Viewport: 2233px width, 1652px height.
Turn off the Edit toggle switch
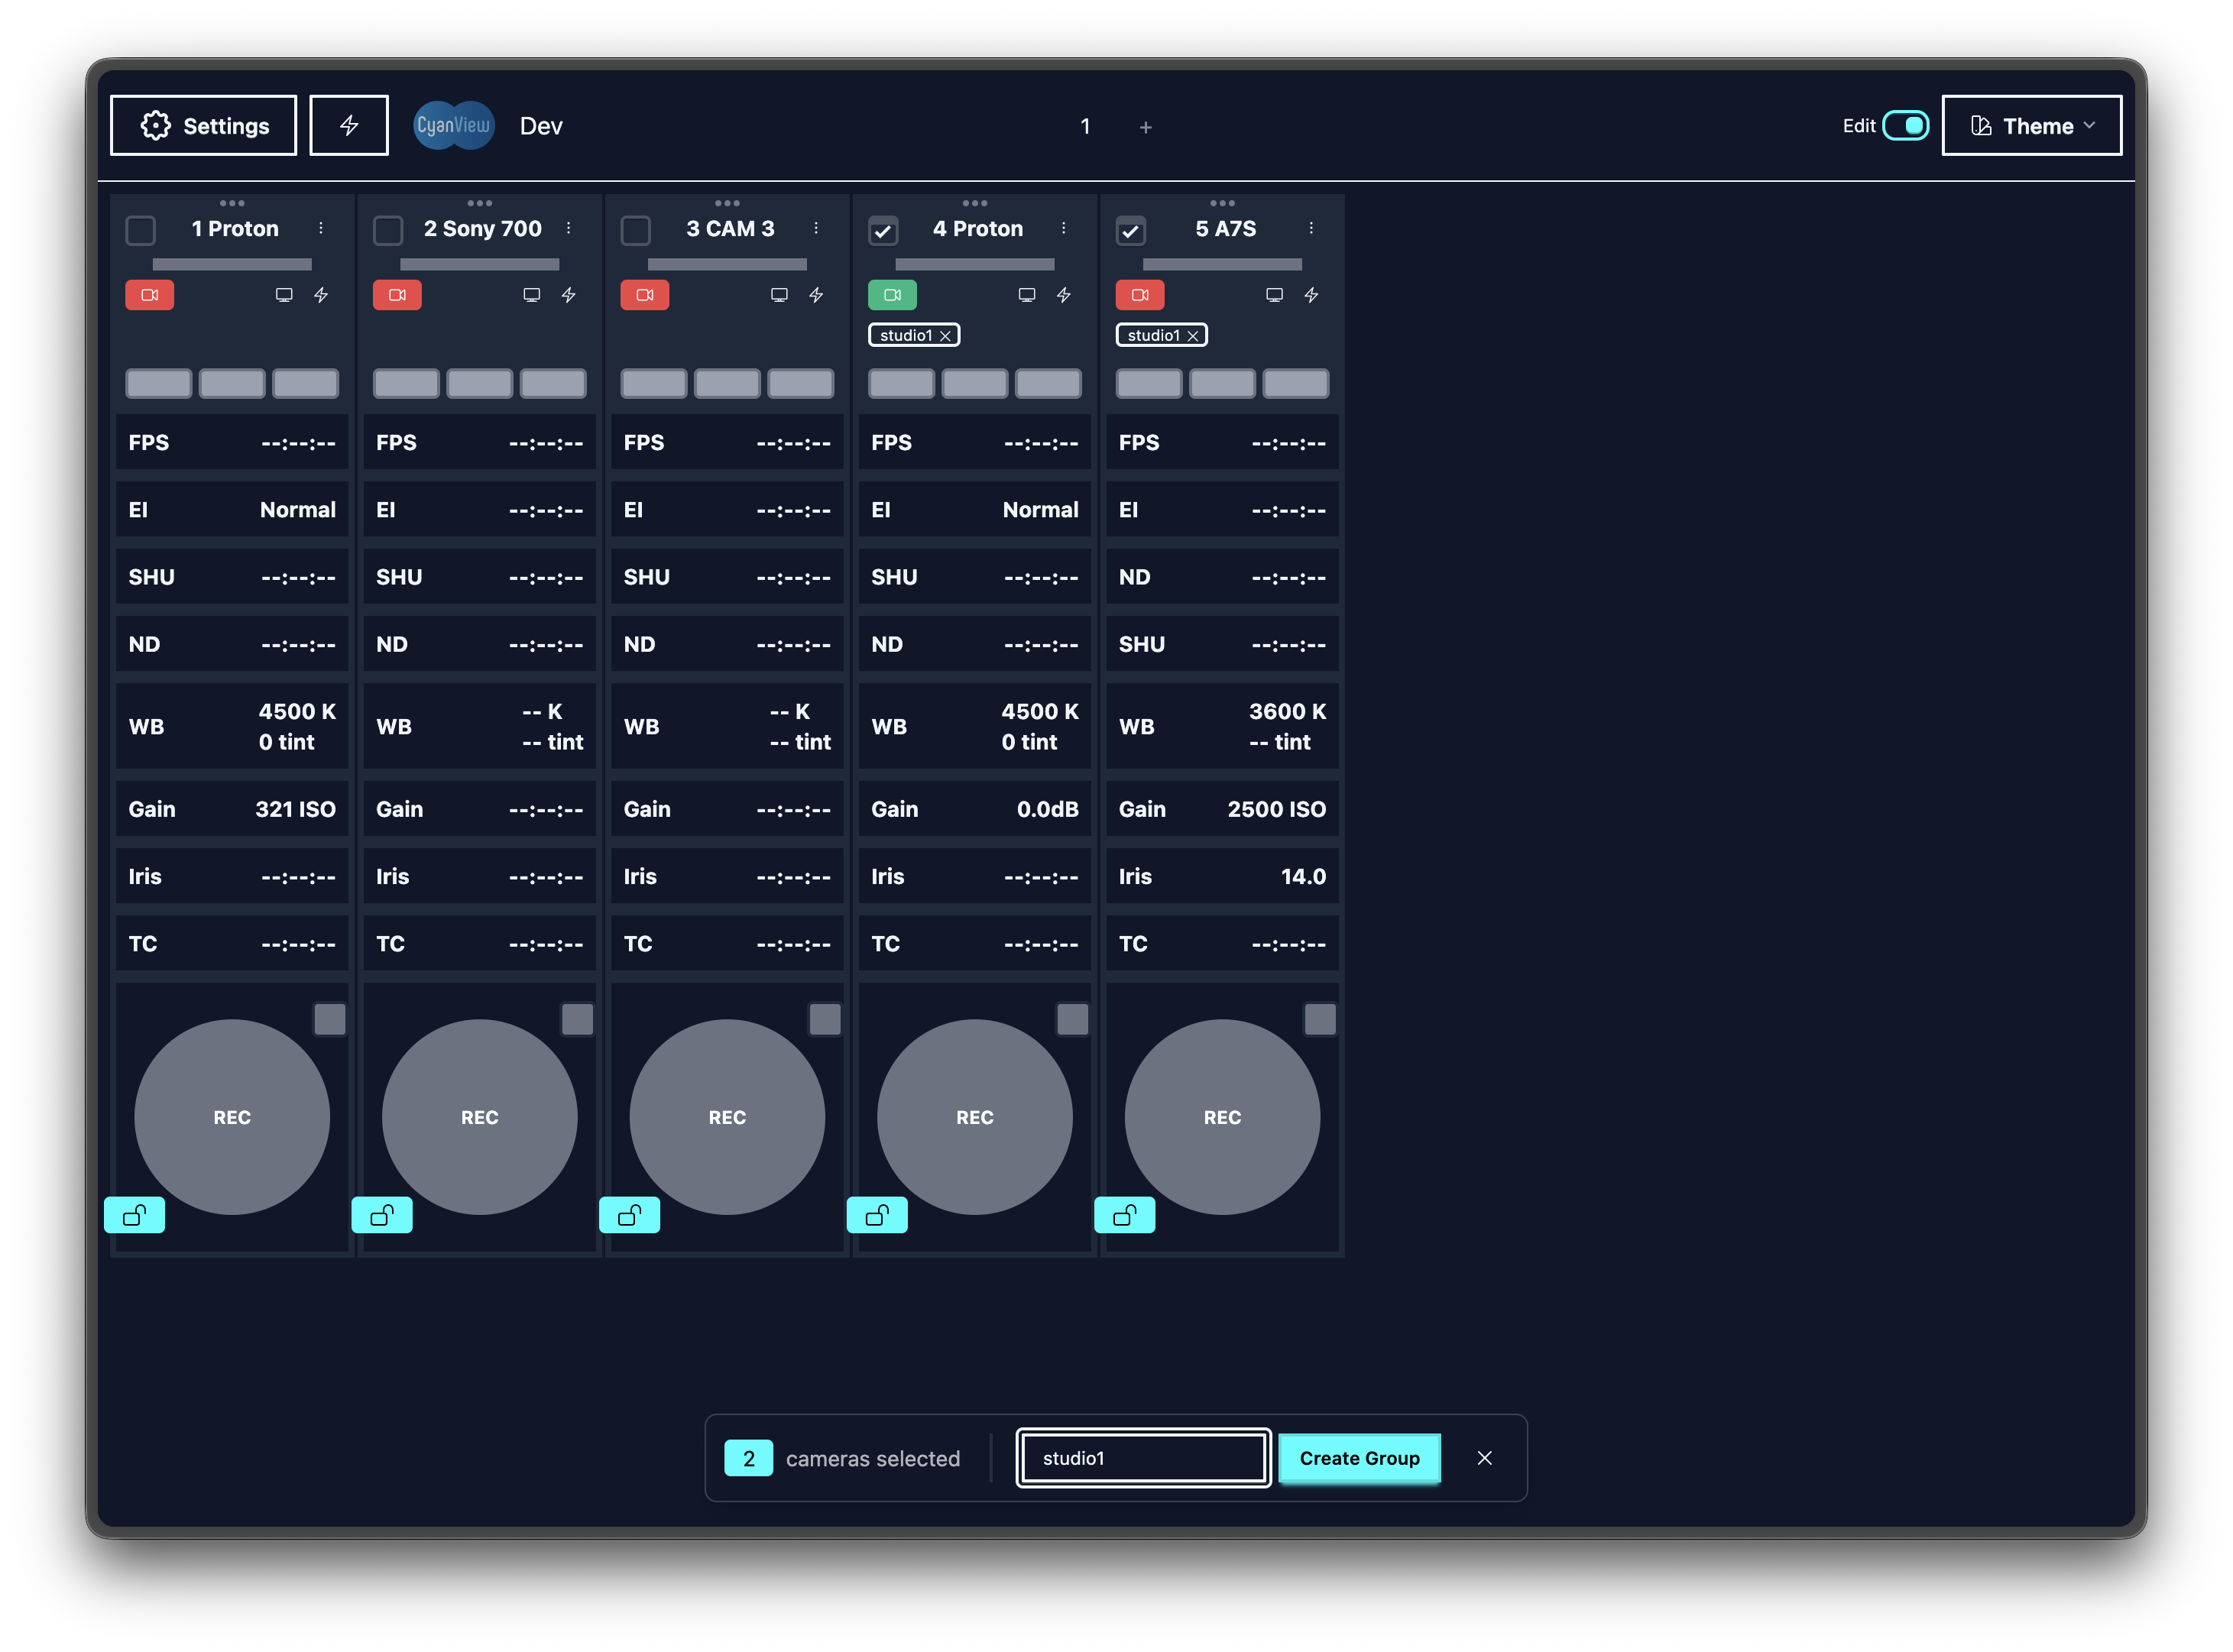[1905, 126]
